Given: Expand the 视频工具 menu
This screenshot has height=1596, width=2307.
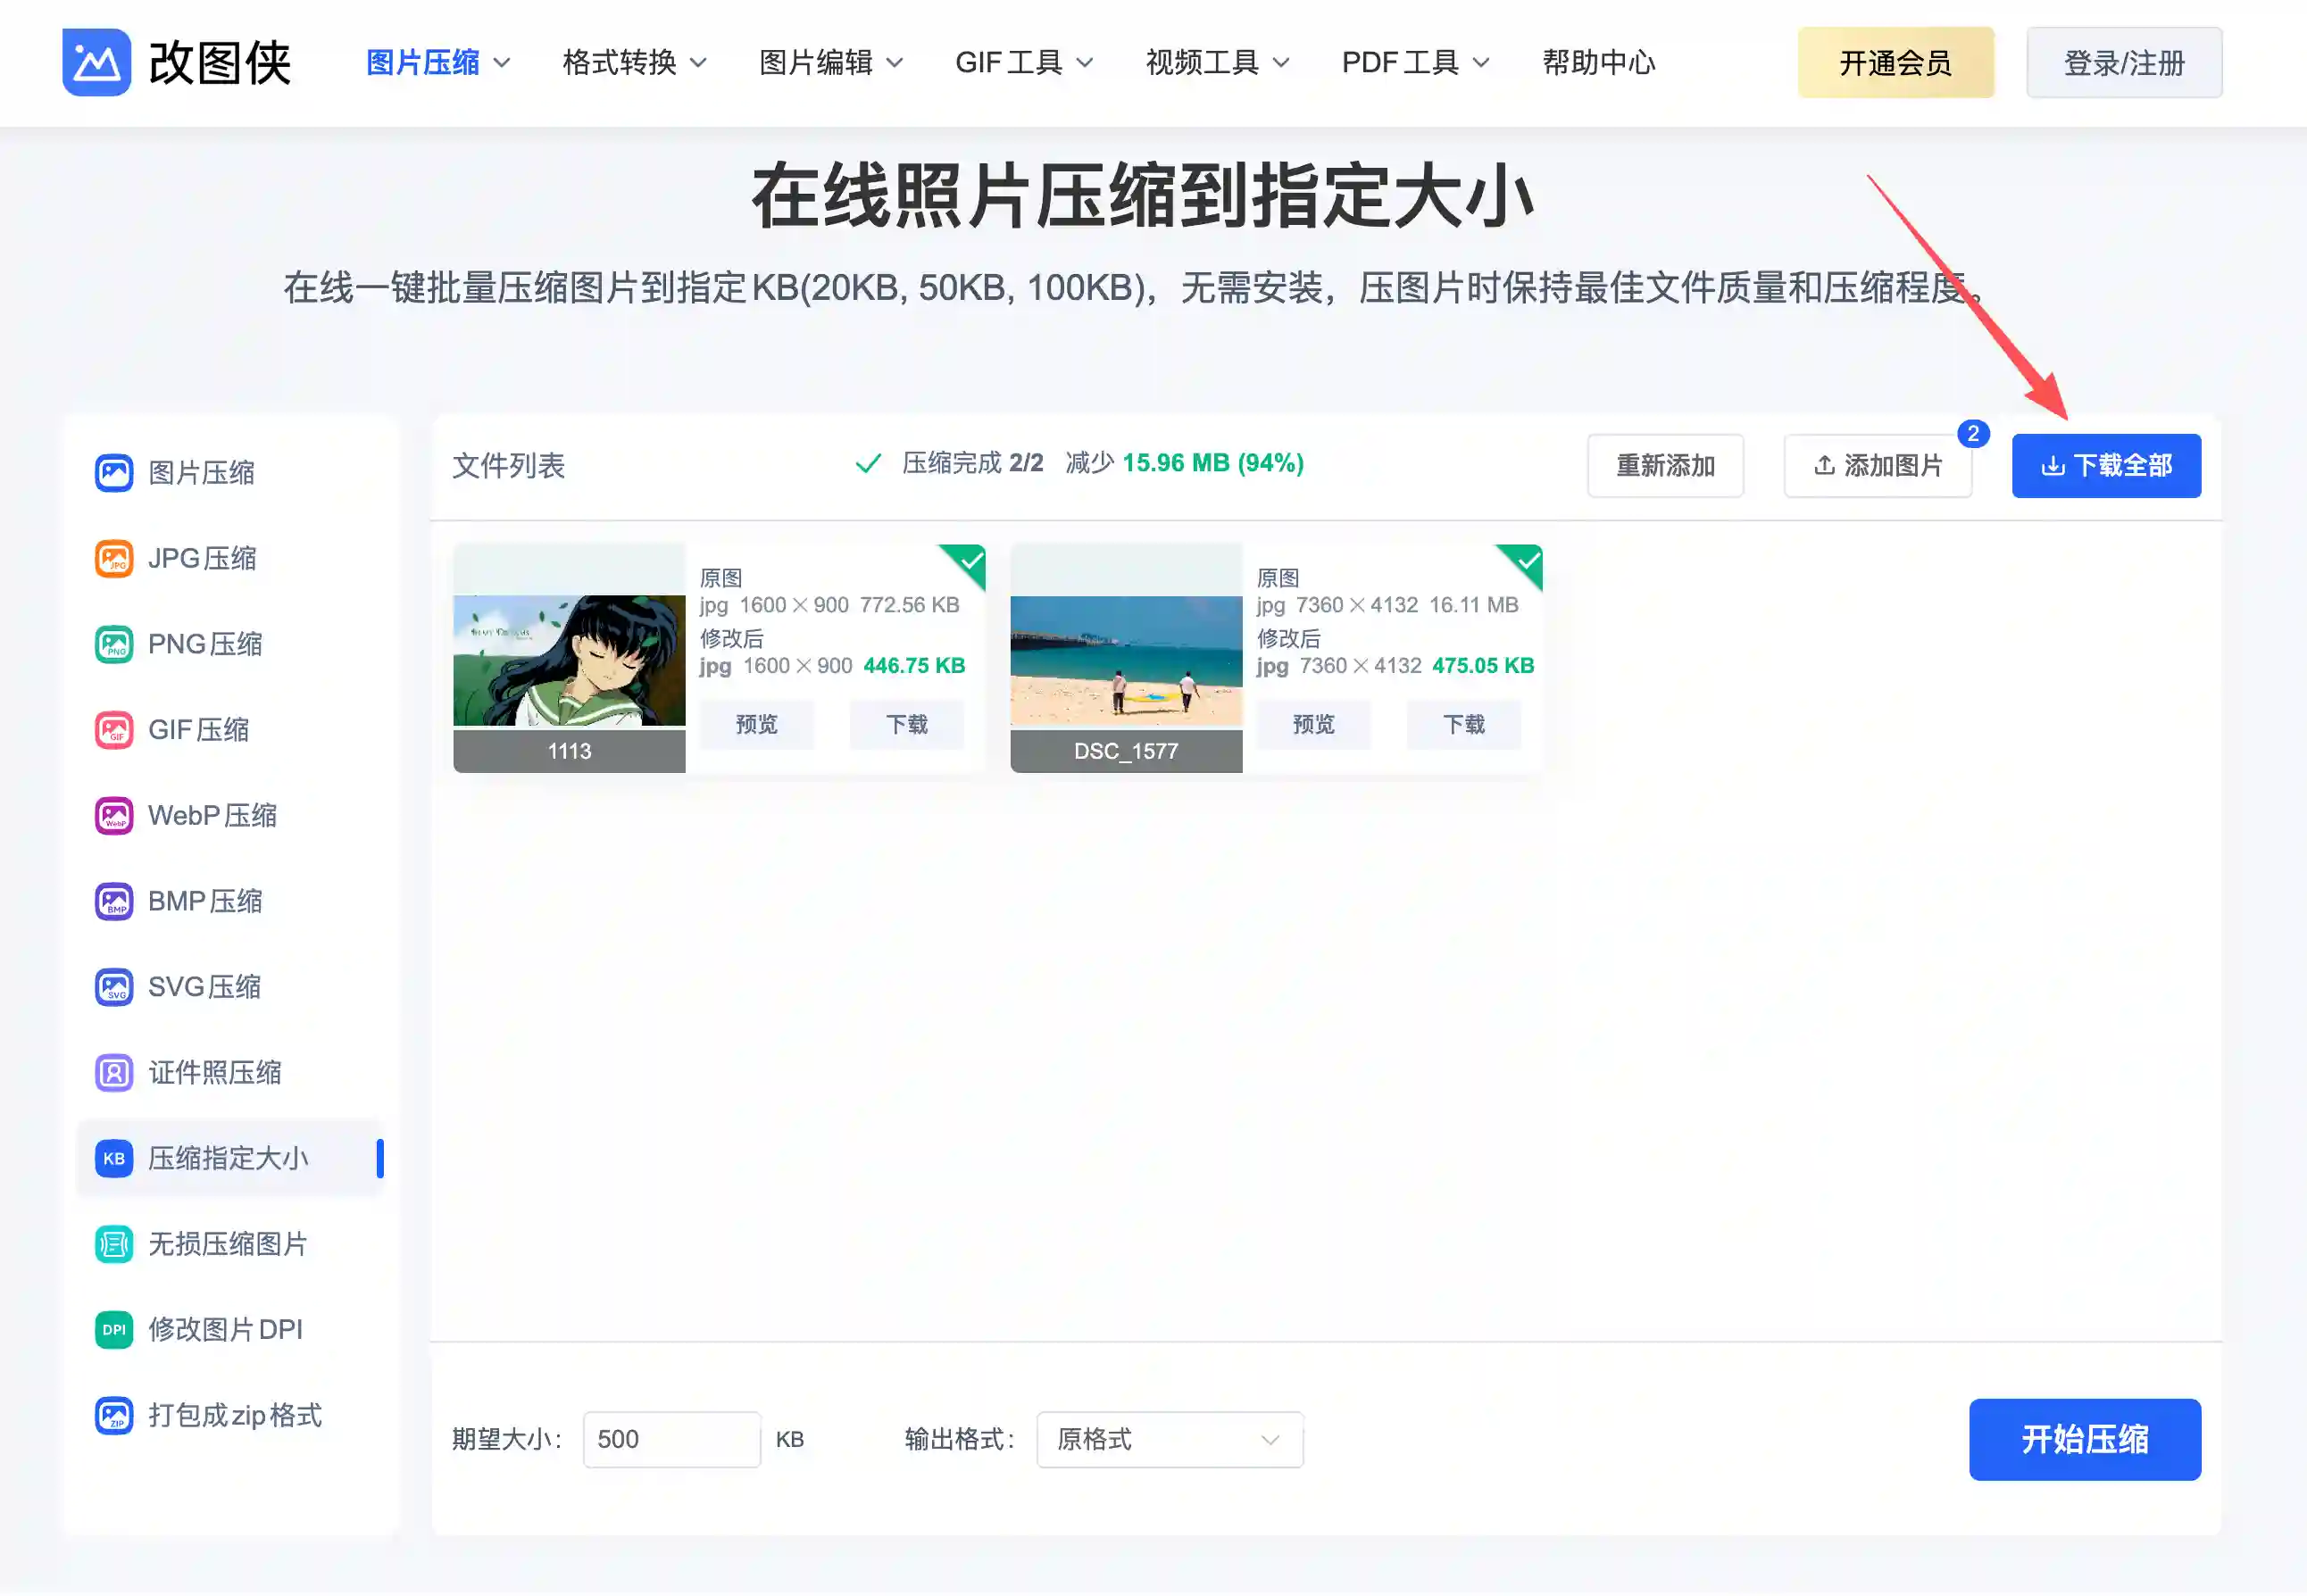Looking at the screenshot, I should pos(1204,62).
